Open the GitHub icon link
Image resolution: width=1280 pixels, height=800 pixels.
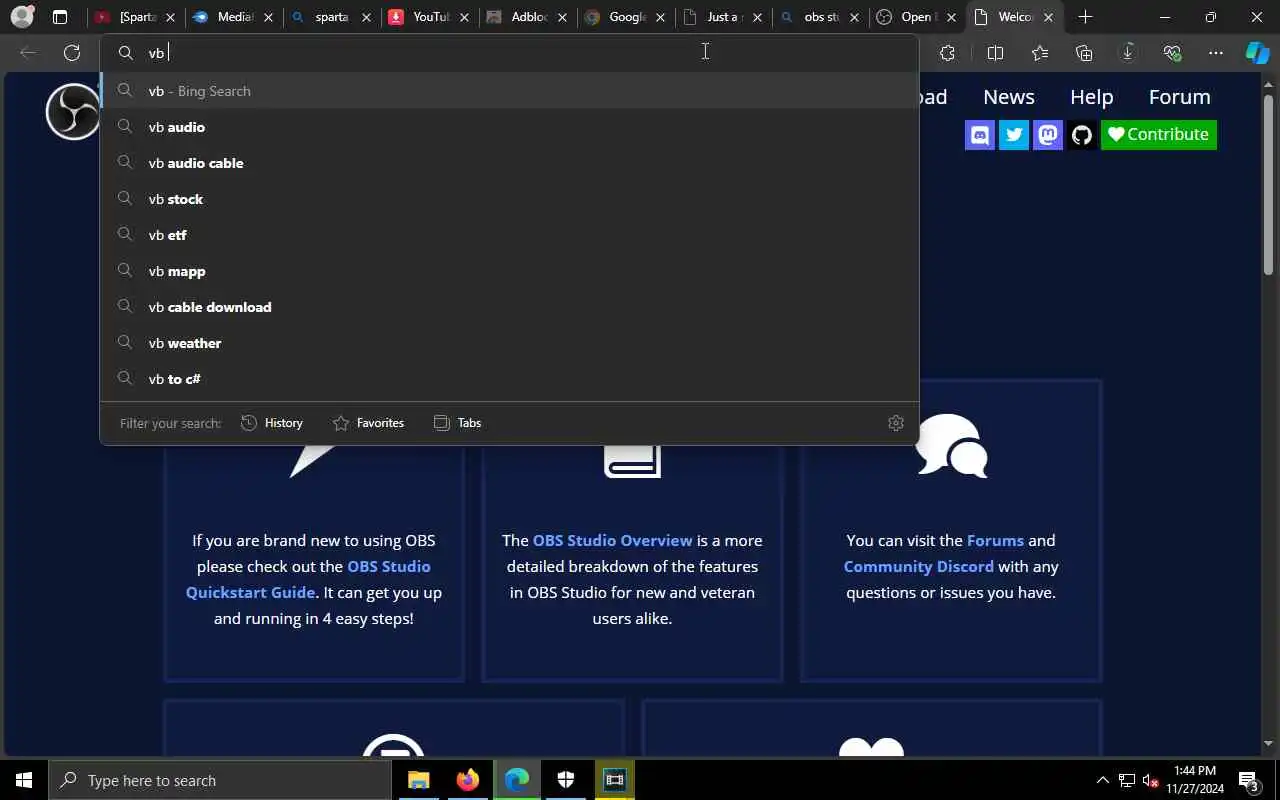(x=1082, y=134)
